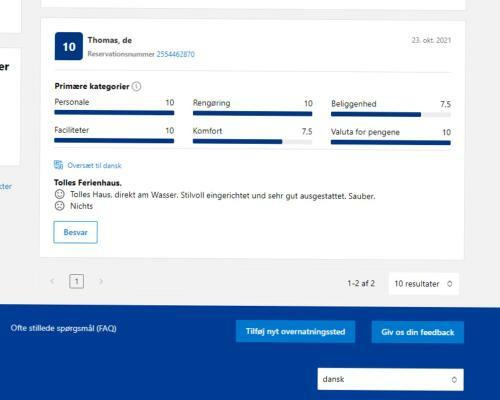Image resolution: width=500 pixels, height=400 pixels.
Task: Click the reviewer name Thomas, de
Action: pyautogui.click(x=110, y=40)
